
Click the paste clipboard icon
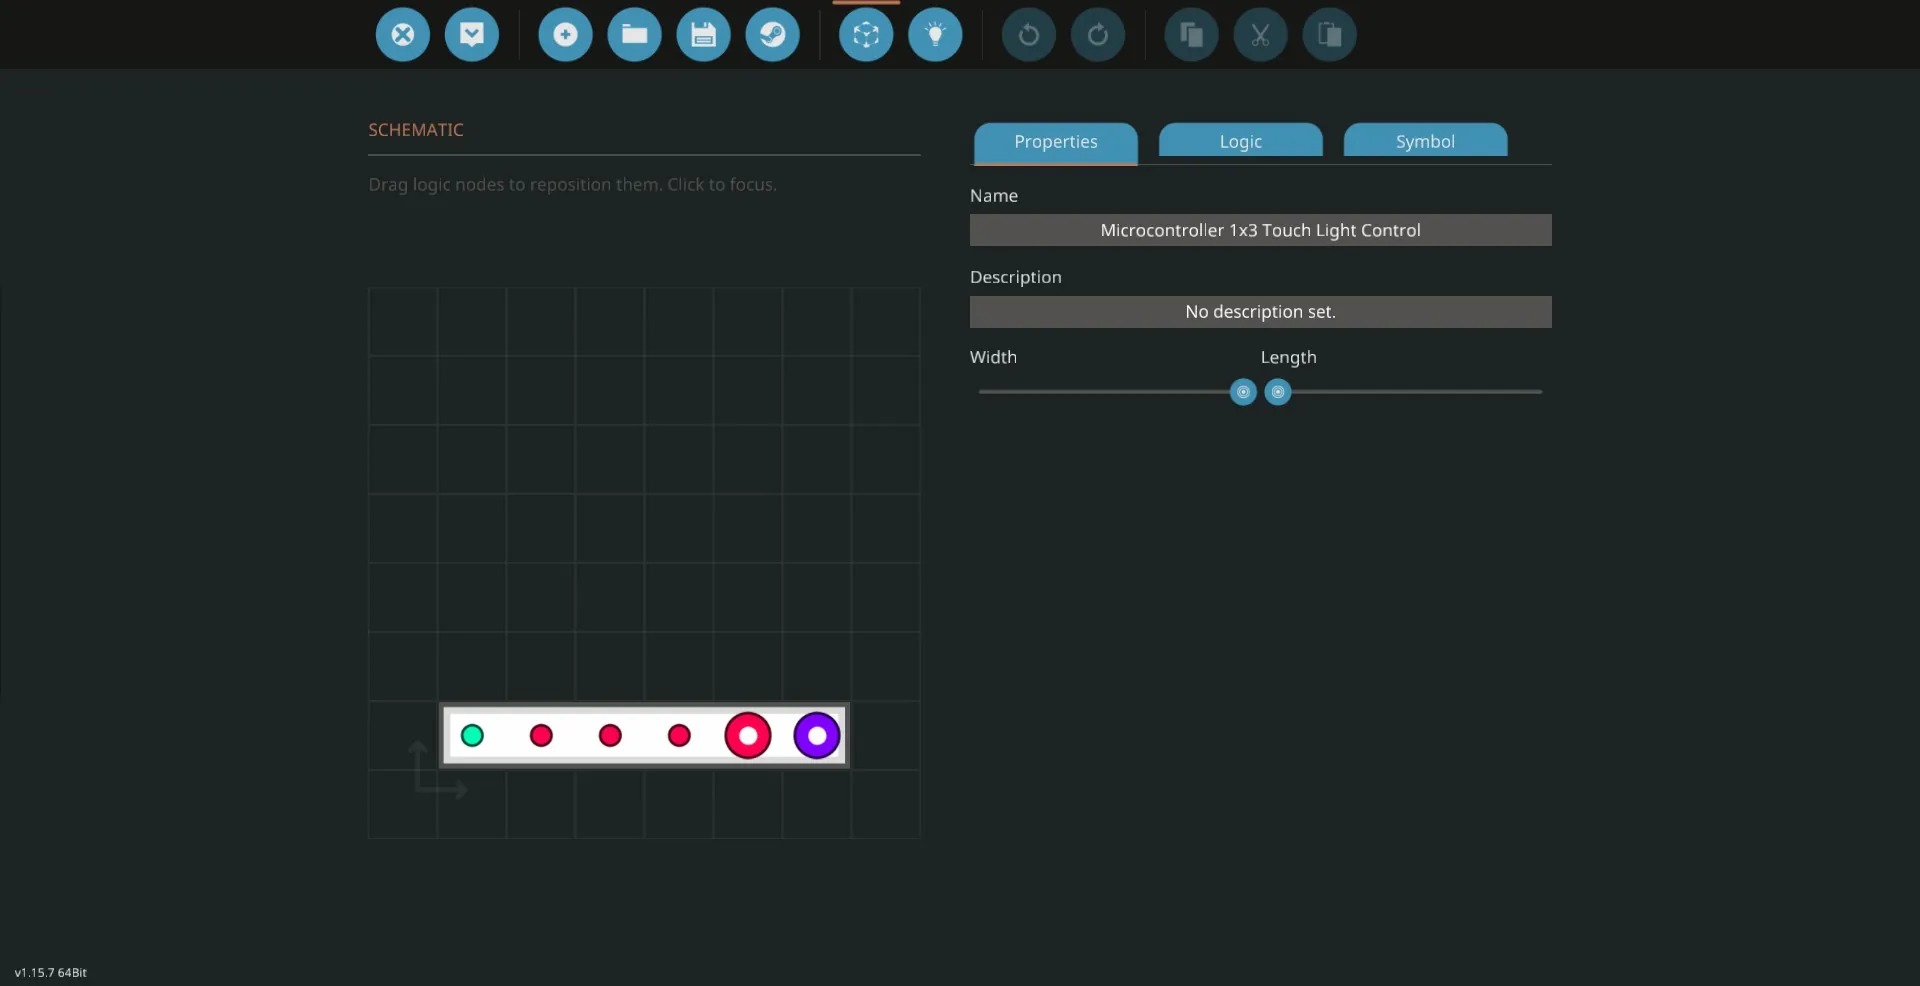point(1329,35)
